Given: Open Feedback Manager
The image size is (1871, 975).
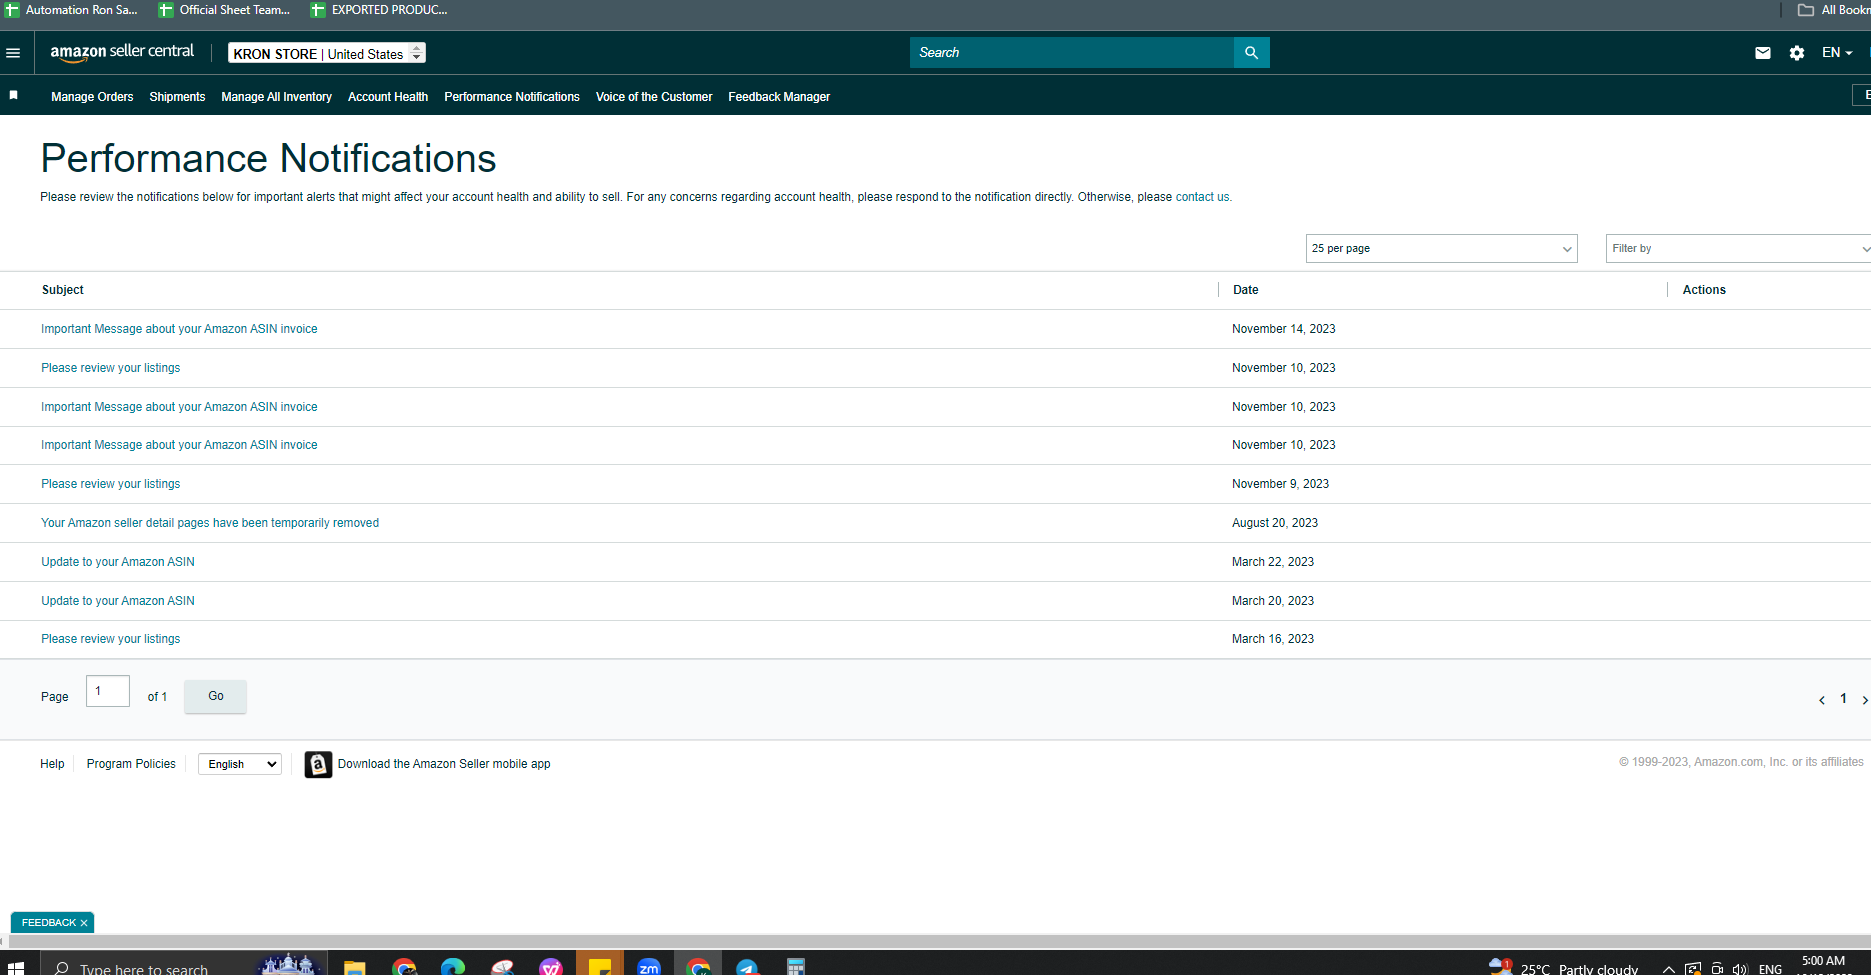Looking at the screenshot, I should (779, 97).
